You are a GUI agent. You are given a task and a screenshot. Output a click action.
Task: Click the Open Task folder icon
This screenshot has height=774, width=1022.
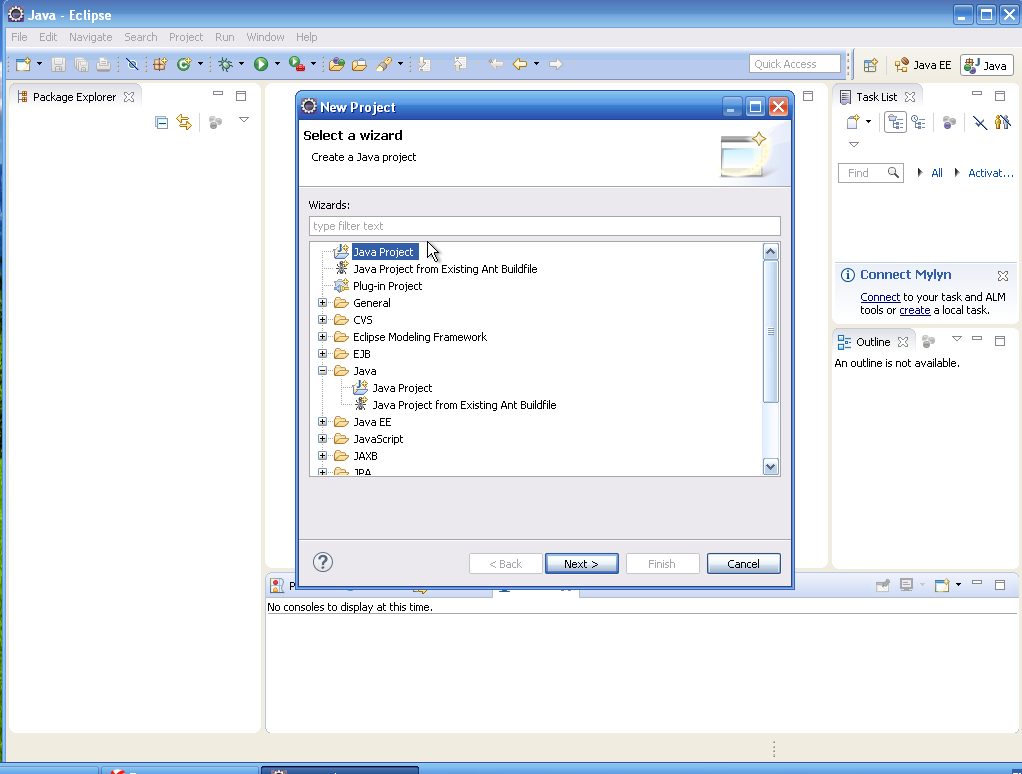click(x=359, y=64)
